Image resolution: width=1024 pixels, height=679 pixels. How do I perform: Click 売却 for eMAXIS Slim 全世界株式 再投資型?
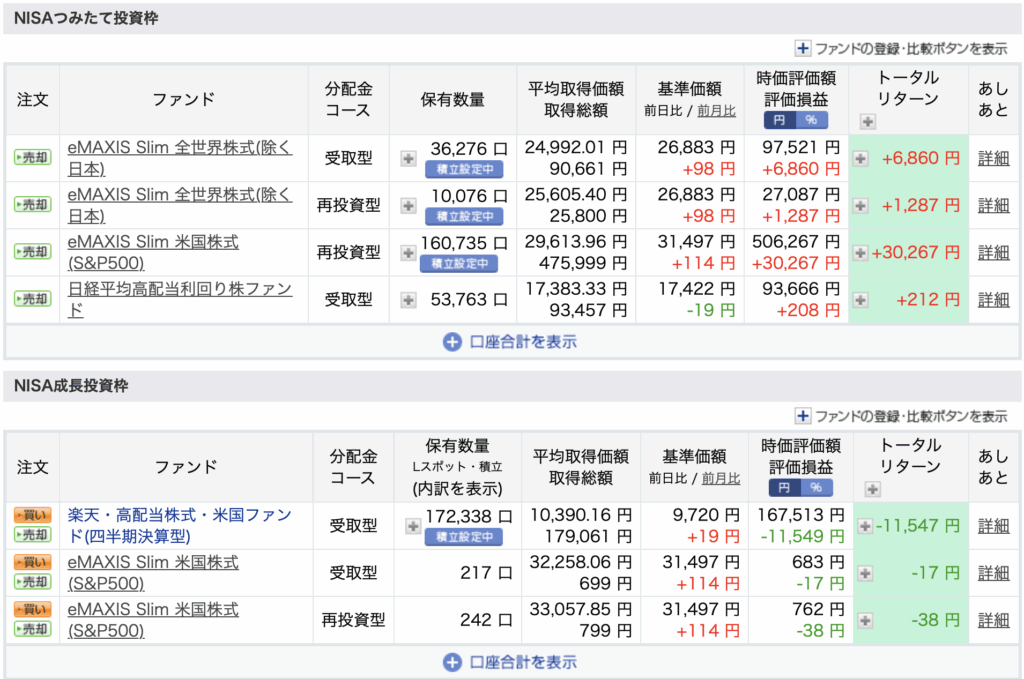click(x=33, y=204)
